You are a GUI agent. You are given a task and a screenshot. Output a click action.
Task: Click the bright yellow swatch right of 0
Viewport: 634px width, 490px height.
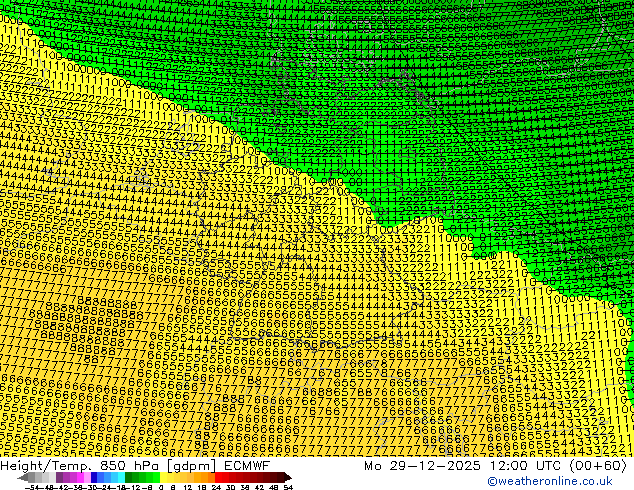(163, 478)
